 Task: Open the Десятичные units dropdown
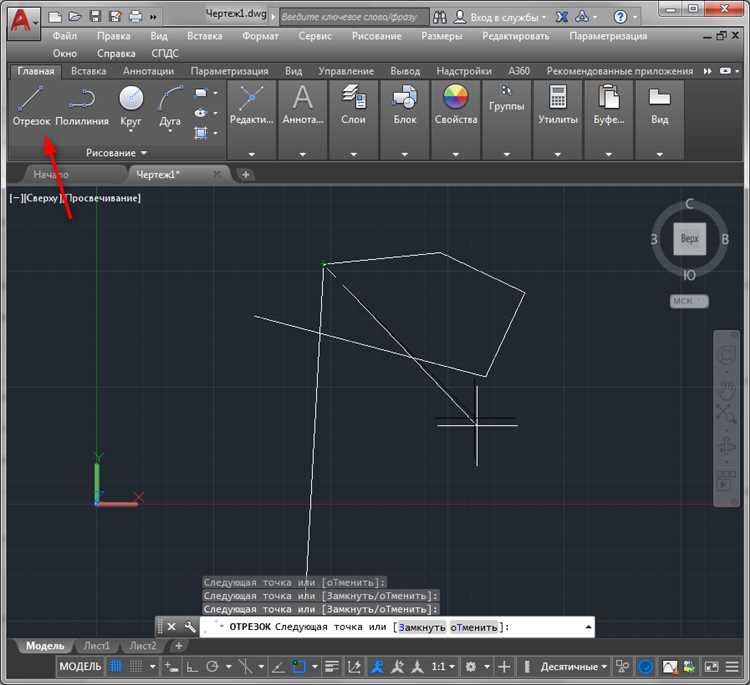pyautogui.click(x=574, y=666)
